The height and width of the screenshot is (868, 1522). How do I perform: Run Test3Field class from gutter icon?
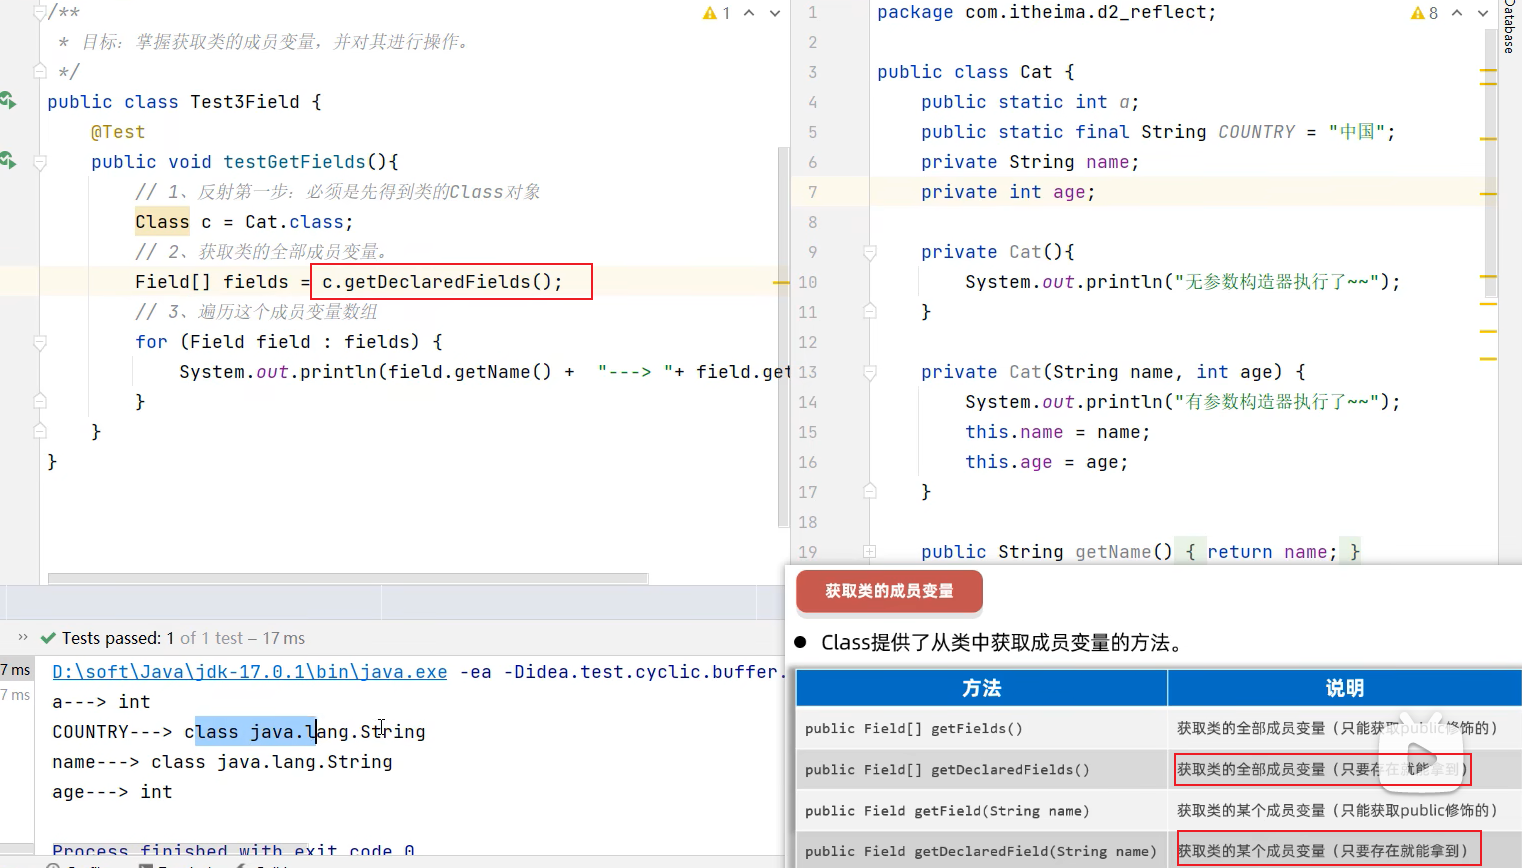[x=8, y=100]
